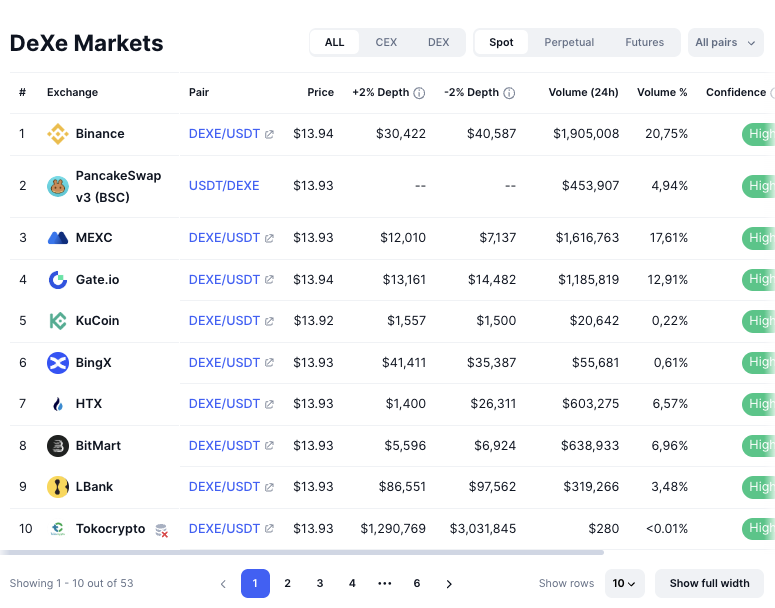The height and width of the screenshot is (608, 775).
Task: Open the -2% Depth info tooltip icon
Action: coord(509,93)
